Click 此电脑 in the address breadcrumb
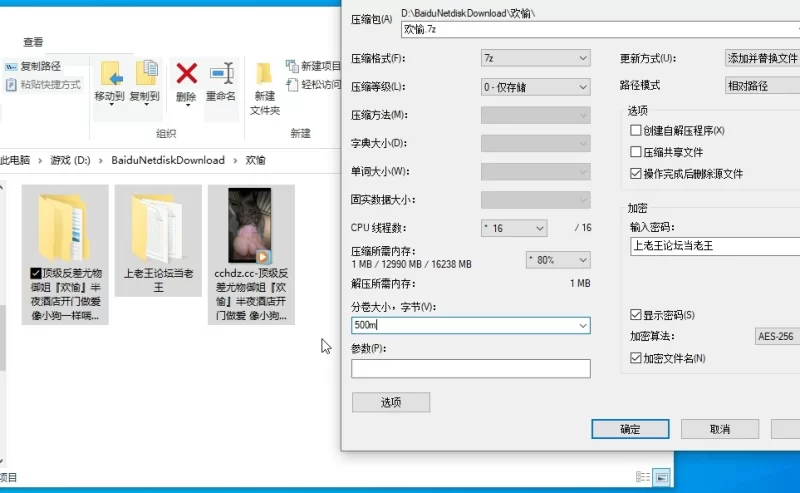This screenshot has height=493, width=800. pos(15,160)
